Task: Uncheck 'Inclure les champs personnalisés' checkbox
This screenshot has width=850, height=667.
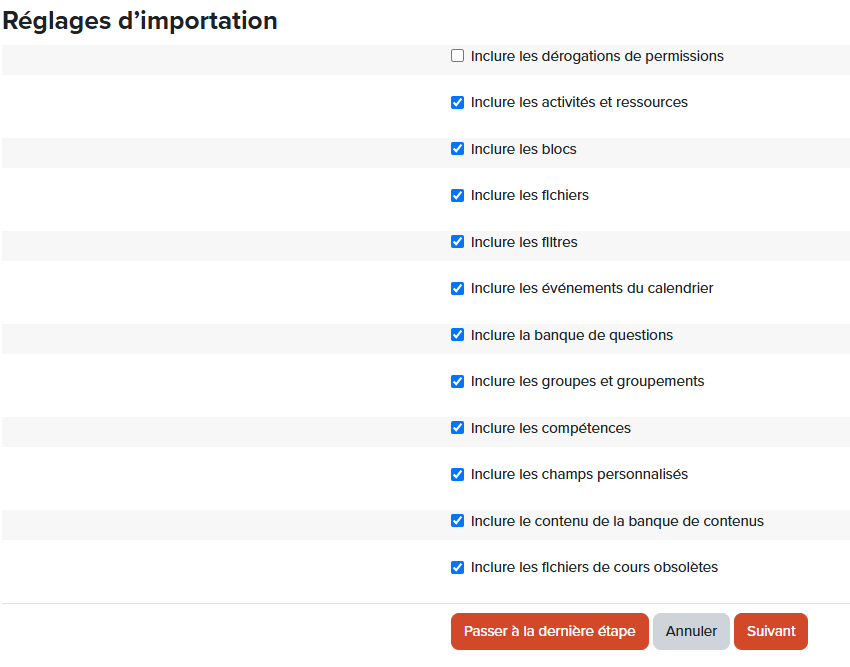Action: click(458, 474)
